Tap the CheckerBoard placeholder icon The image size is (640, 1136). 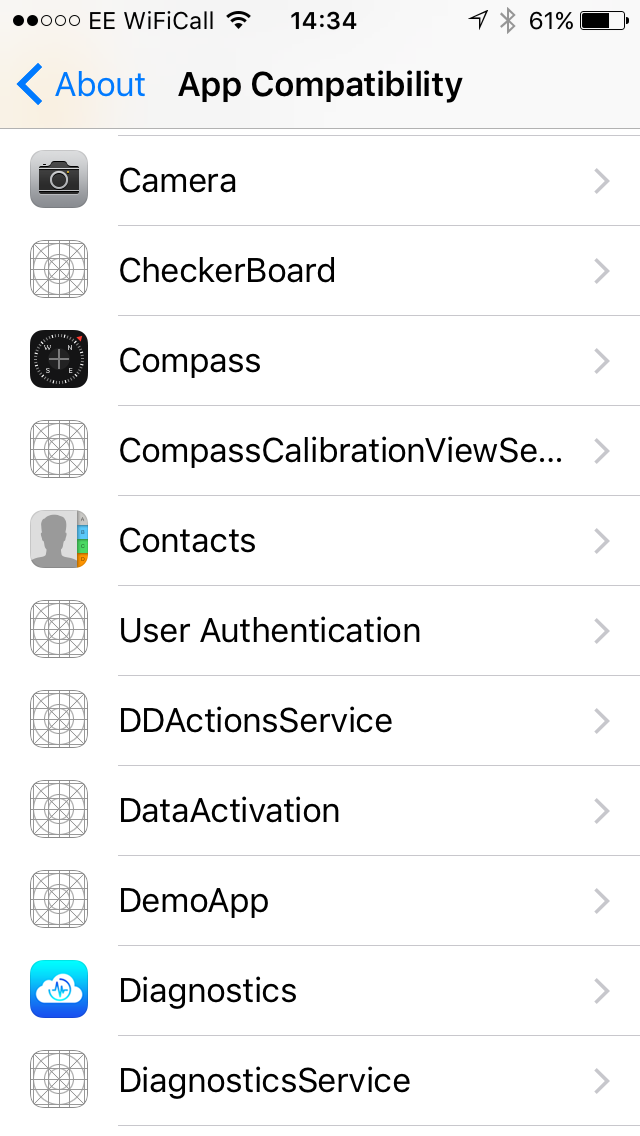click(x=59, y=270)
